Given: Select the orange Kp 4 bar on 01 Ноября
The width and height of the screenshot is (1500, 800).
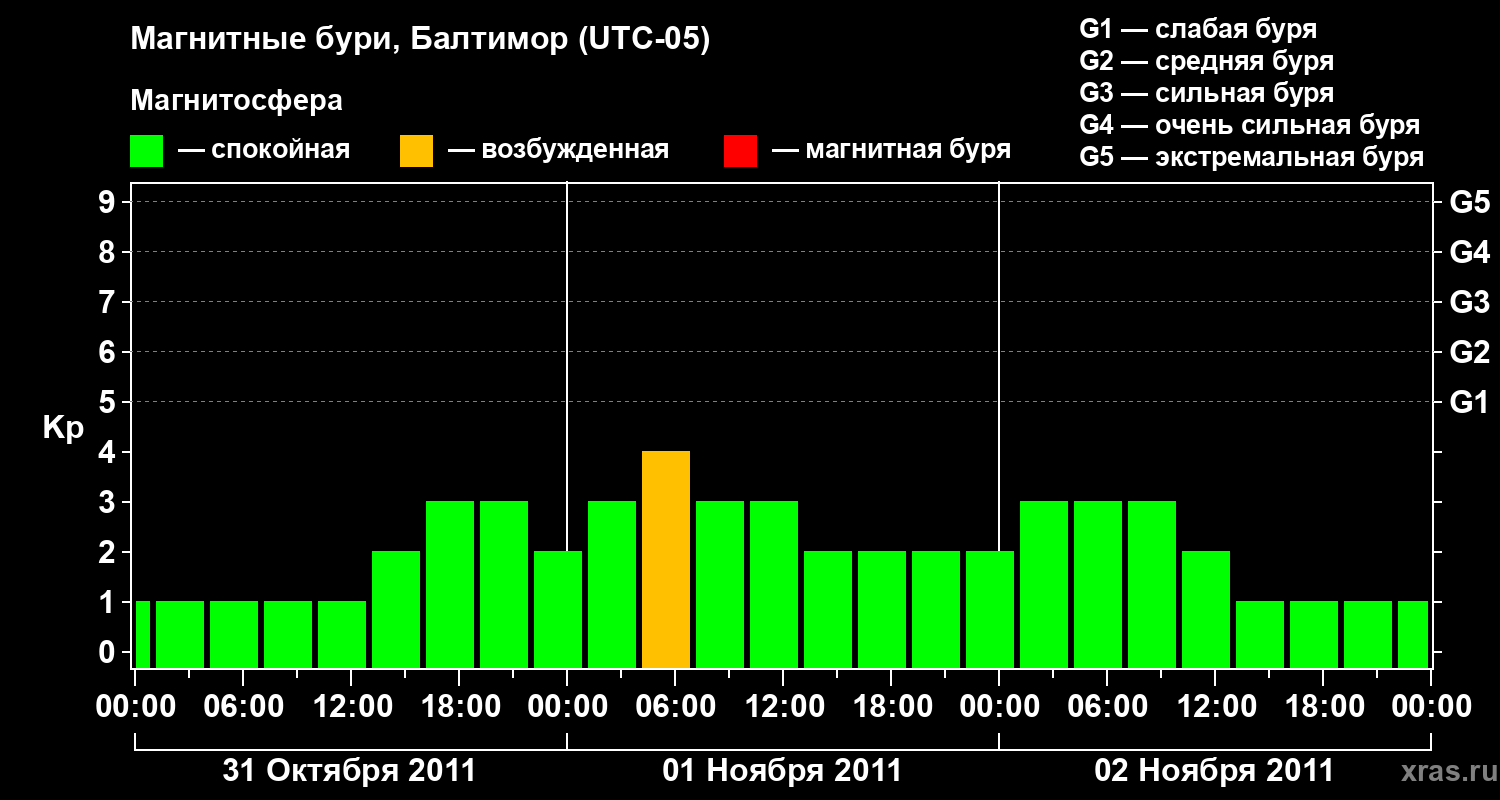Looking at the screenshot, I should 666,560.
